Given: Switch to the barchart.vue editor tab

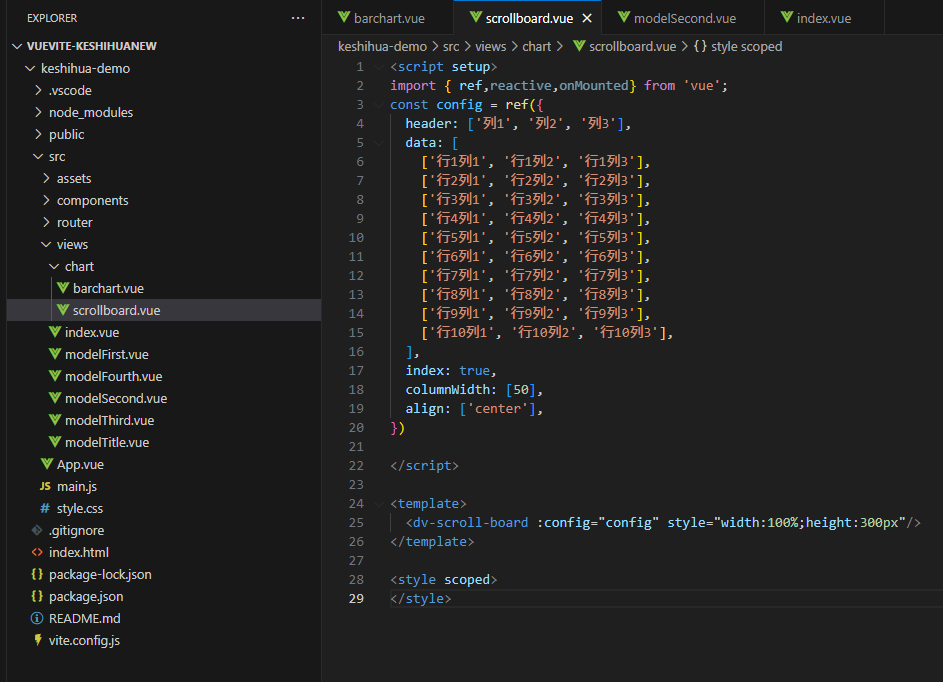Looking at the screenshot, I should [x=388, y=18].
